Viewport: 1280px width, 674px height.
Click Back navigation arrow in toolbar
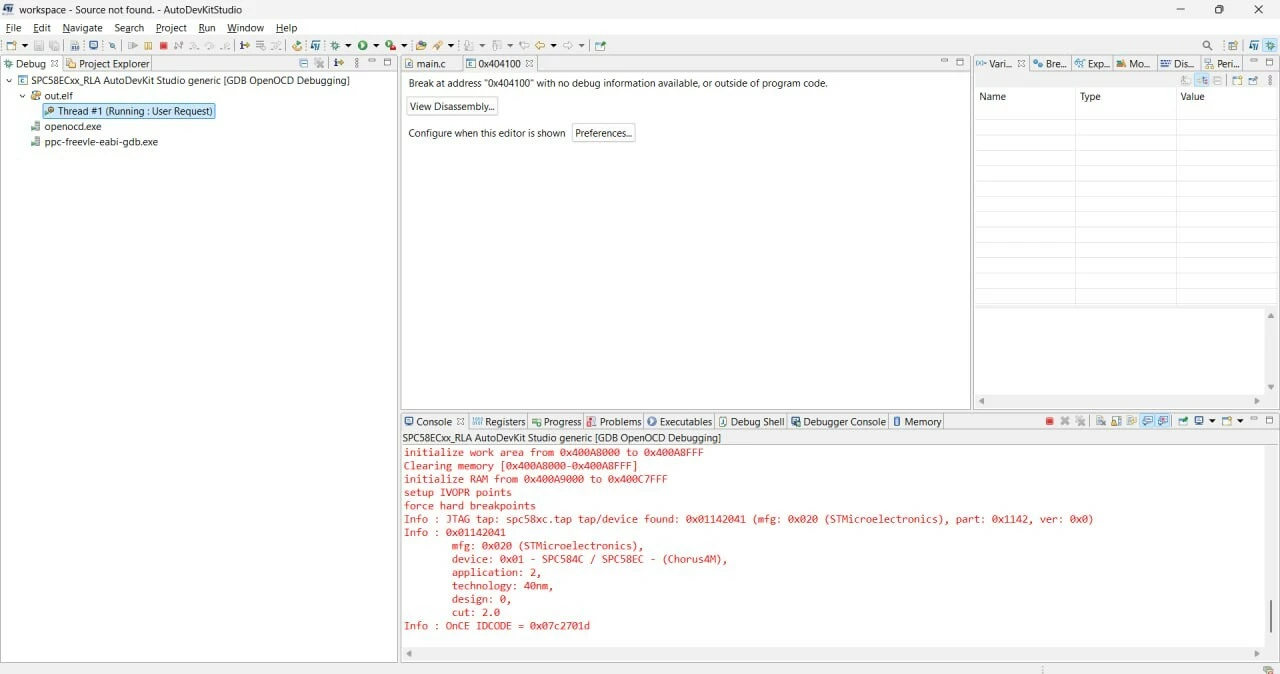(x=540, y=45)
